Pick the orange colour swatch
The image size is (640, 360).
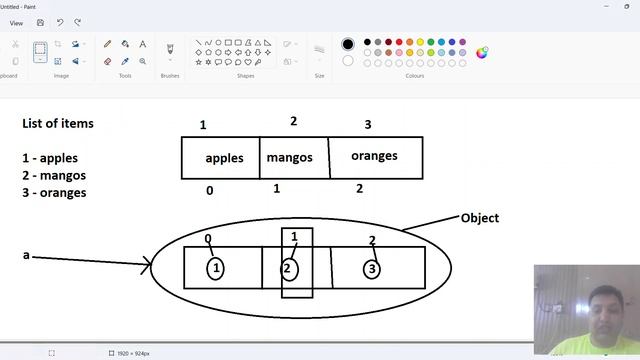(x=409, y=42)
